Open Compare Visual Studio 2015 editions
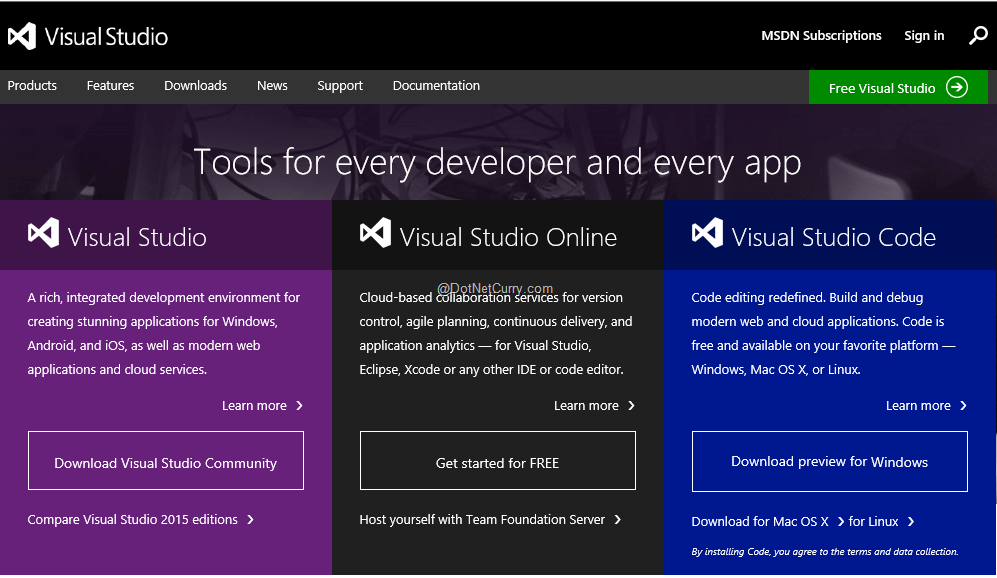This screenshot has height=578, width=997. coord(133,520)
